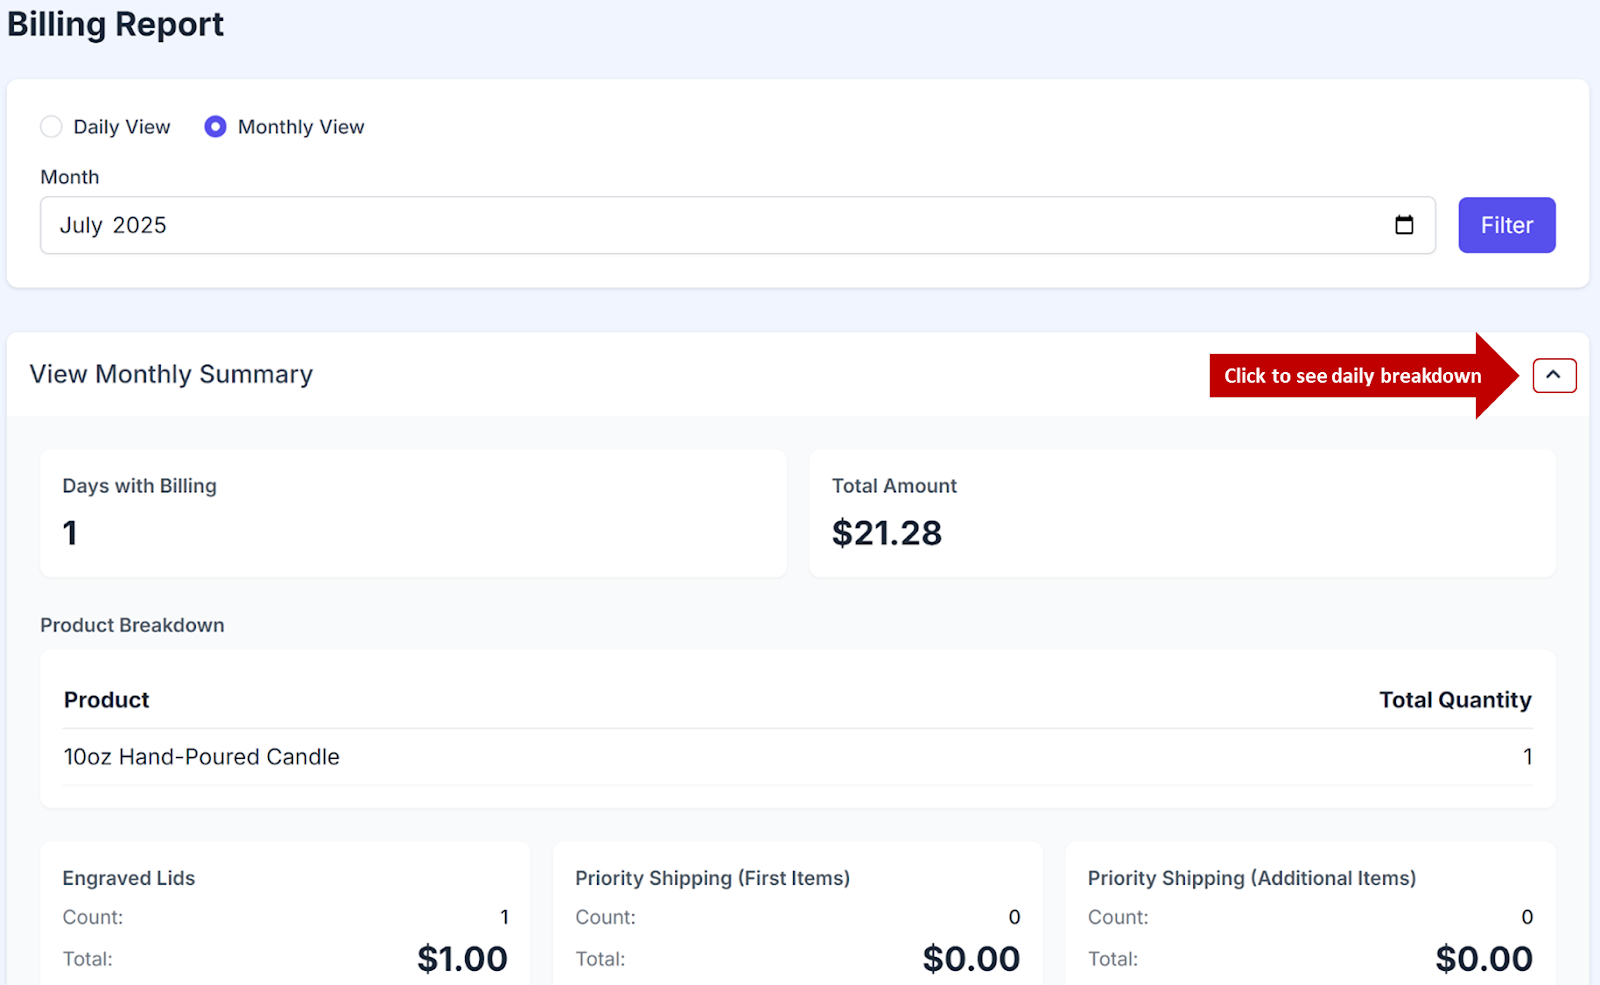Click the Product column header
The image size is (1600, 985).
pos(106,700)
